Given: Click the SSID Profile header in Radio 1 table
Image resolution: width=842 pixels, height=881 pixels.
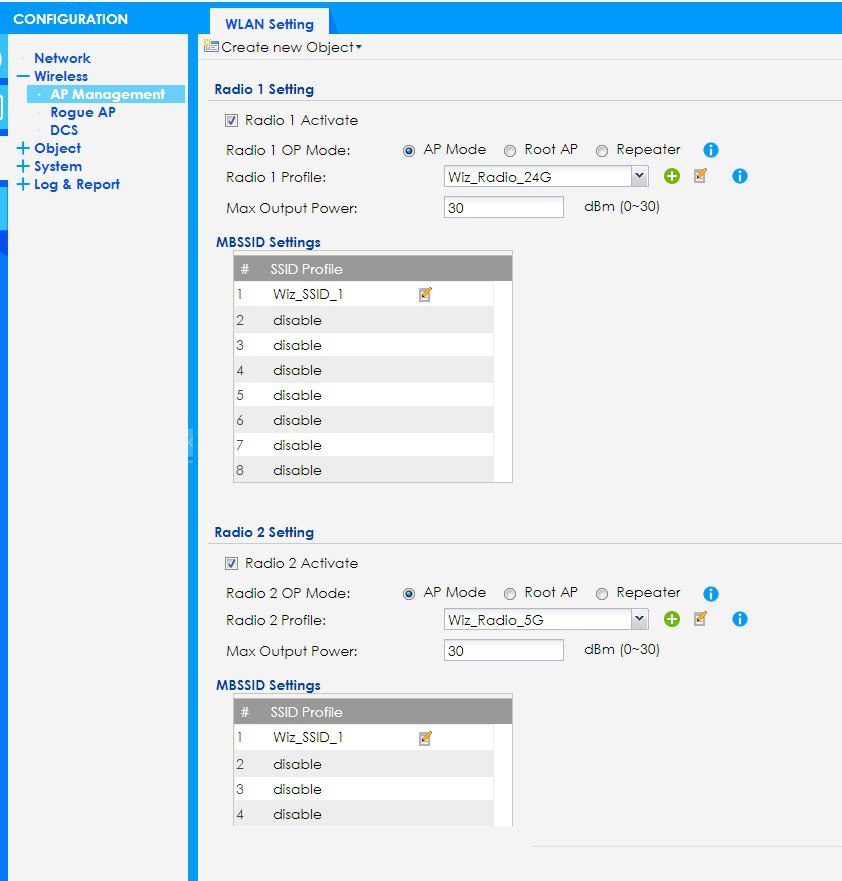Looking at the screenshot, I should click(306, 269).
